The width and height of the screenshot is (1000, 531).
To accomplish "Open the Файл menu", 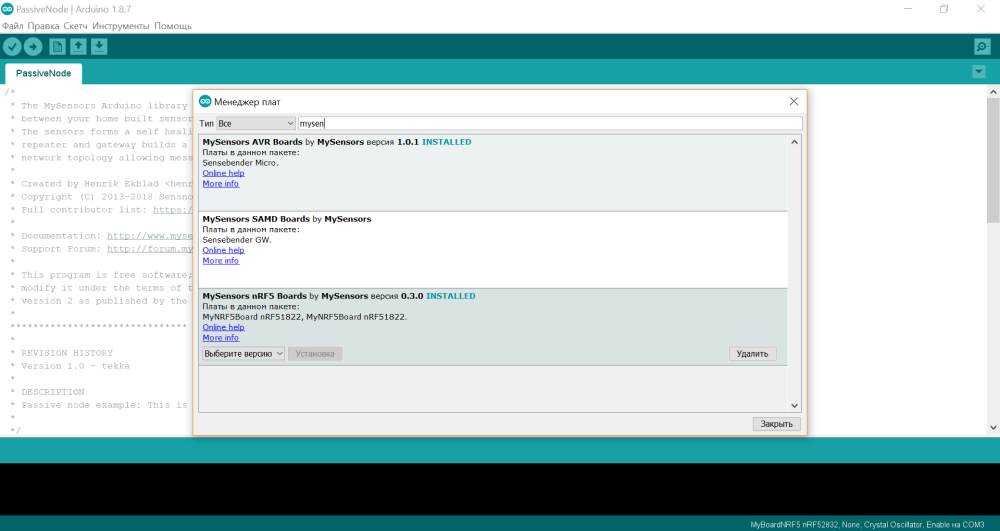I will tap(13, 25).
